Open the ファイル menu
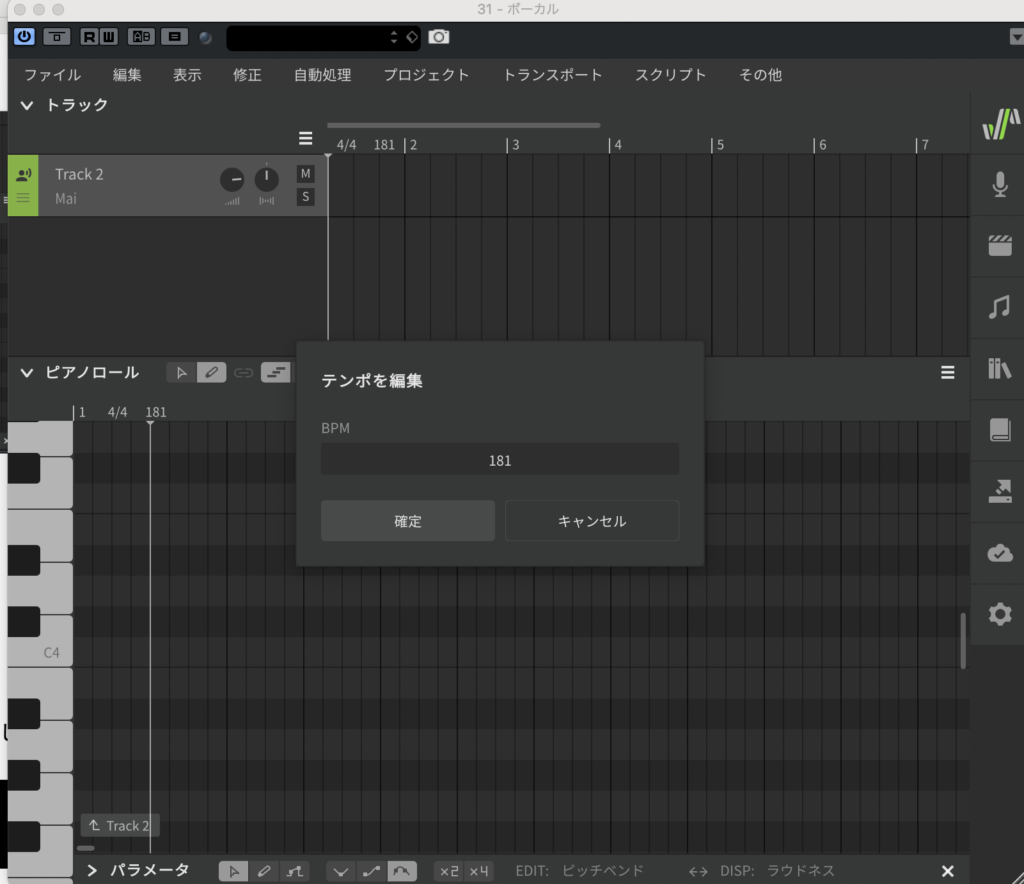 [52, 75]
